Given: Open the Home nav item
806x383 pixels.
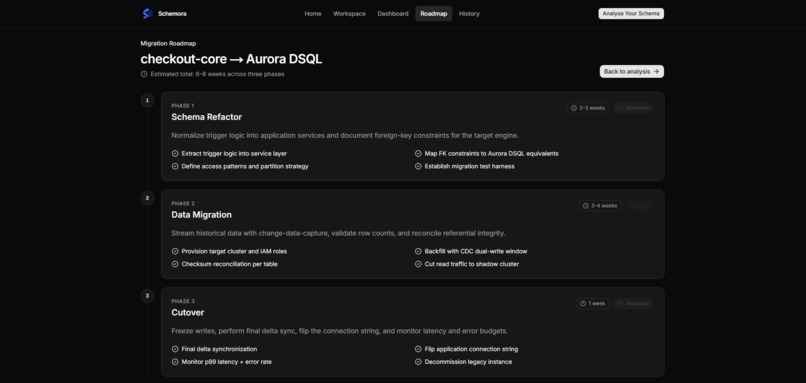Looking at the screenshot, I should [x=313, y=14].
